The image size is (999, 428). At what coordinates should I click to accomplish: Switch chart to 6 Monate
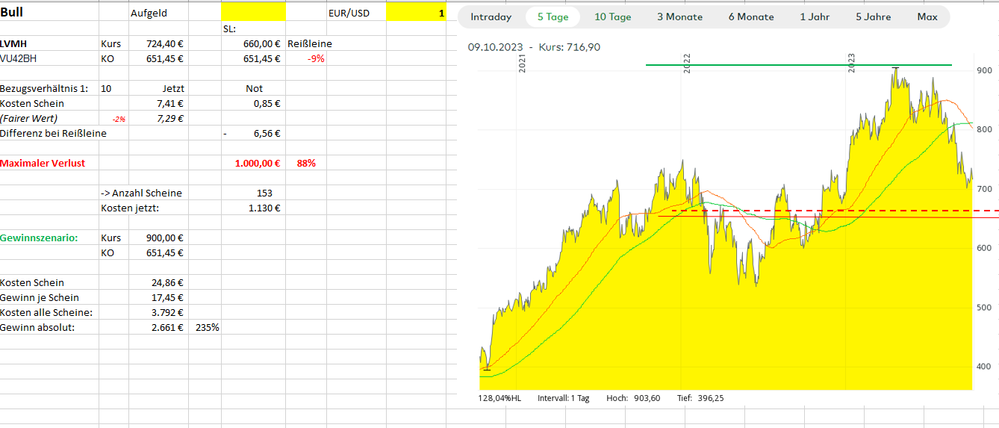[750, 17]
